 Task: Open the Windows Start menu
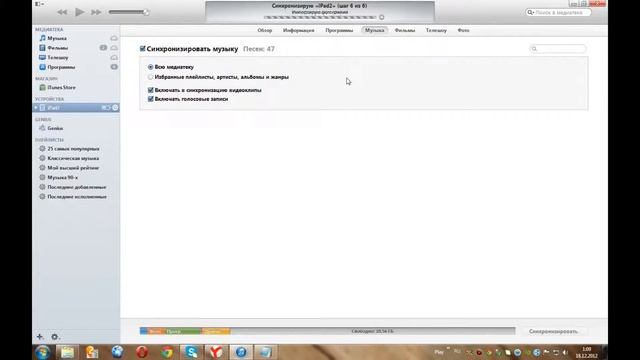click(42, 352)
